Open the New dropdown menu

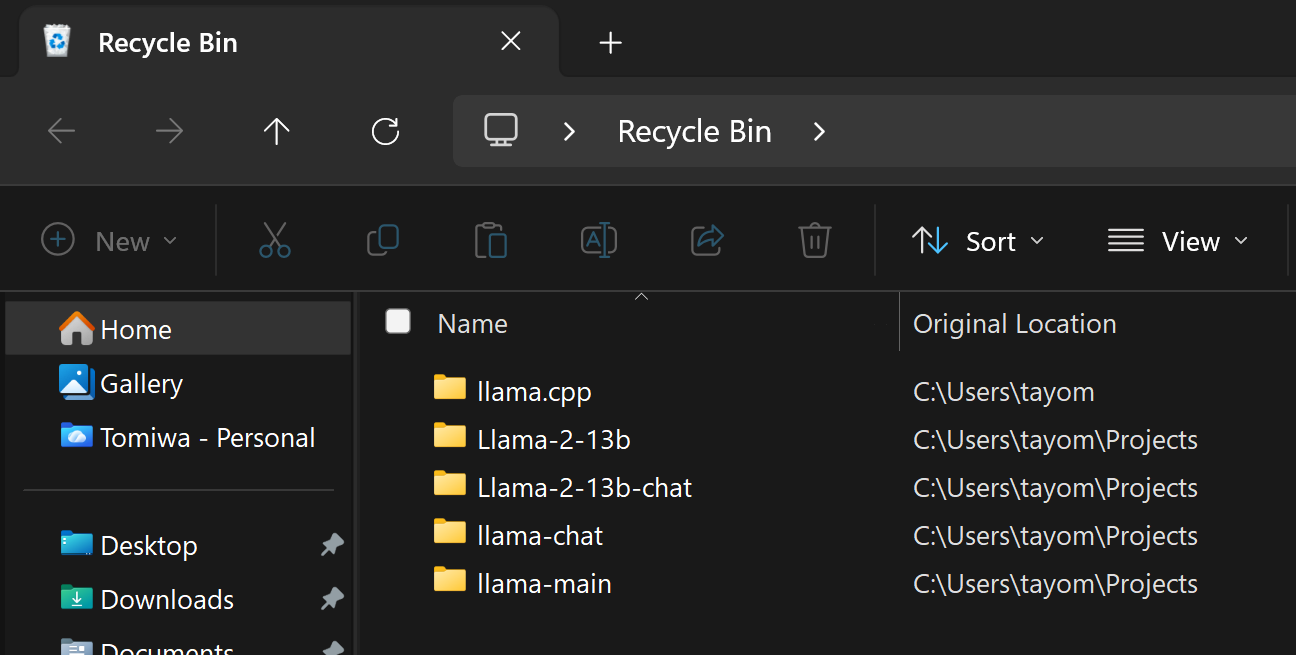click(110, 241)
